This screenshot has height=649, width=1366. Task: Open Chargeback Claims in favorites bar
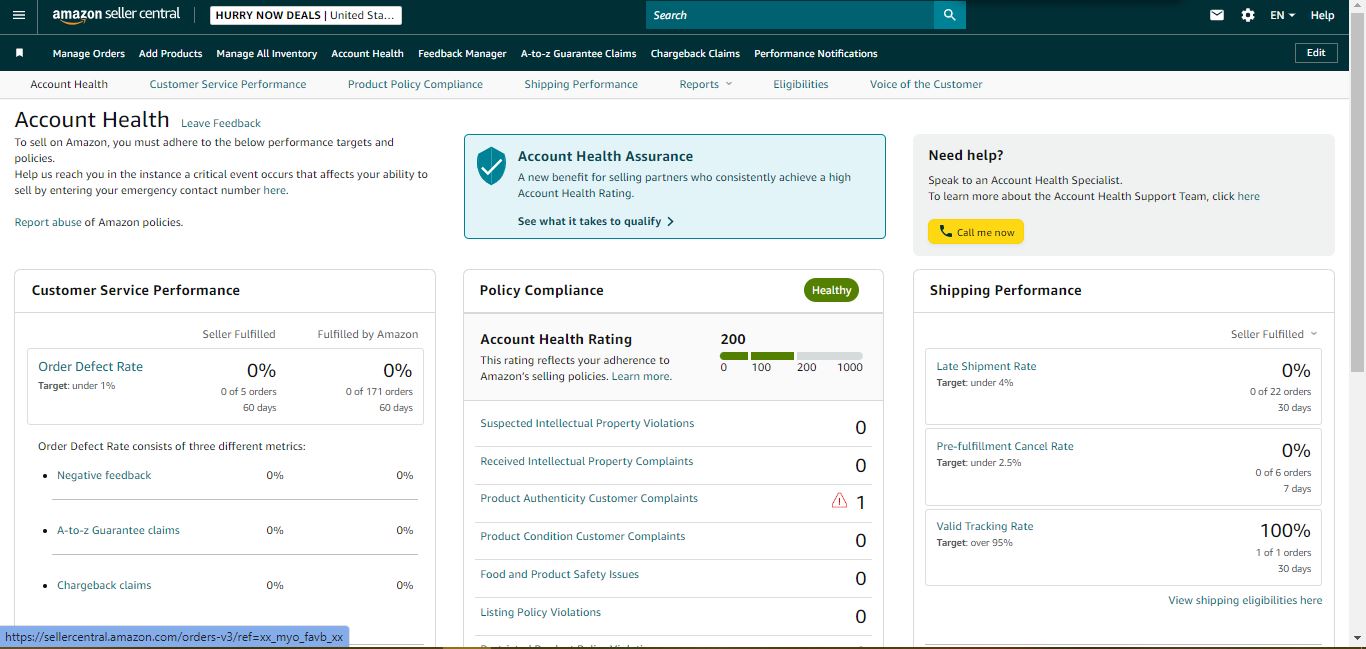point(695,53)
